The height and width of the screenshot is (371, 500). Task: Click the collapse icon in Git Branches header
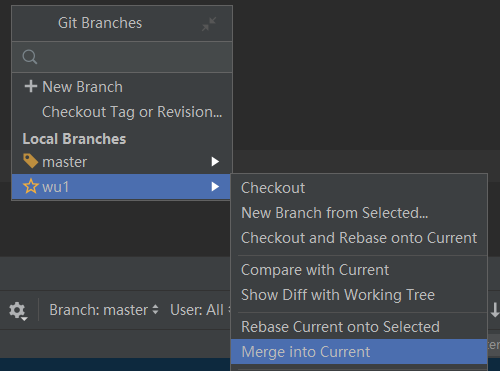209,24
